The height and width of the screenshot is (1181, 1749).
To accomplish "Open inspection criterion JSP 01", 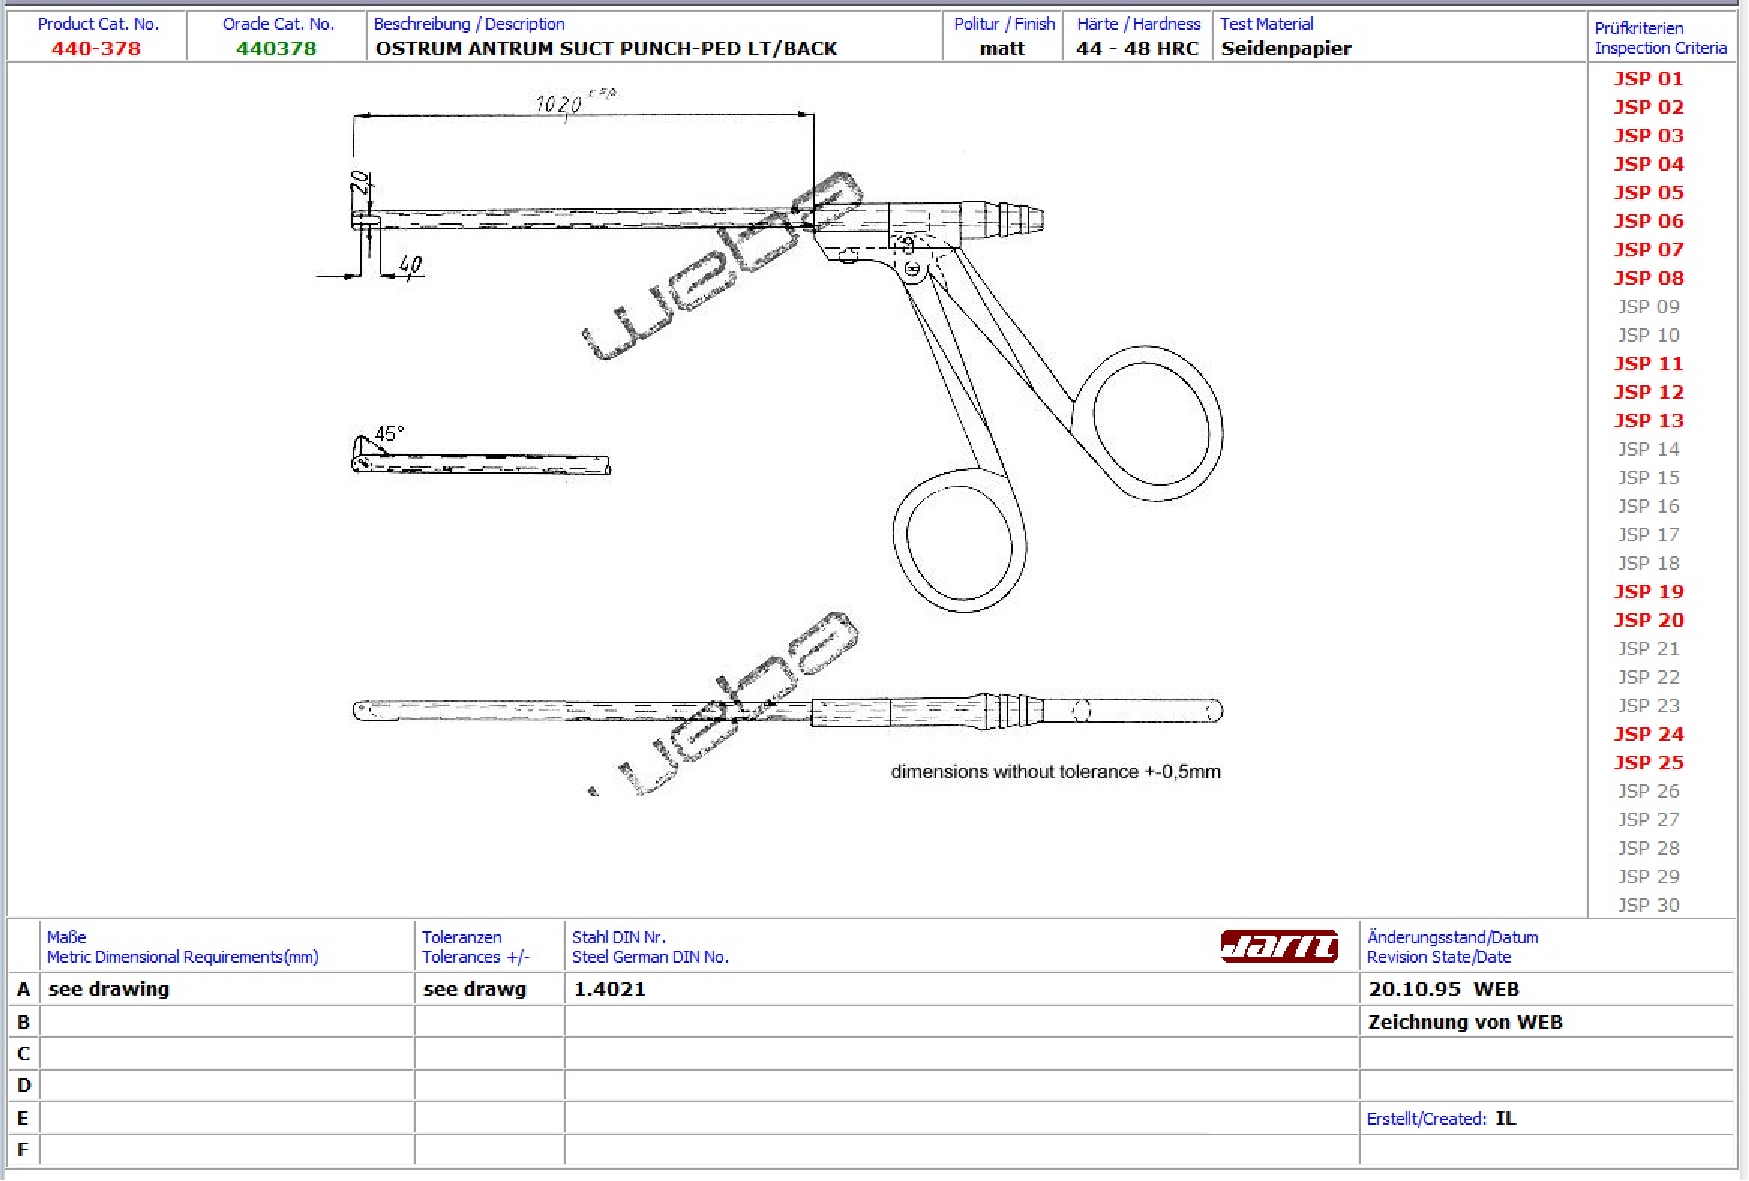I will pyautogui.click(x=1648, y=79).
